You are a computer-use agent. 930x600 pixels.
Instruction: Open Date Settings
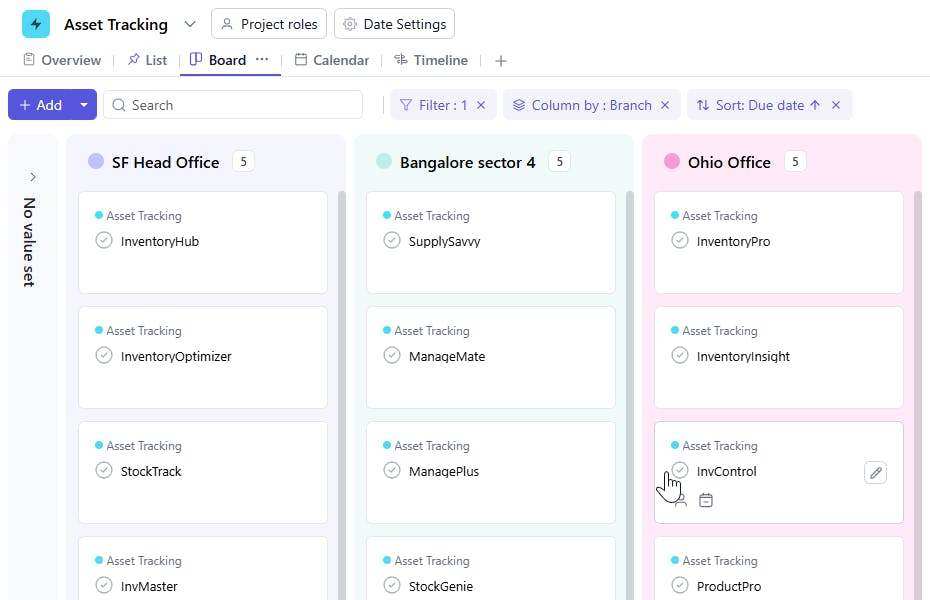394,24
